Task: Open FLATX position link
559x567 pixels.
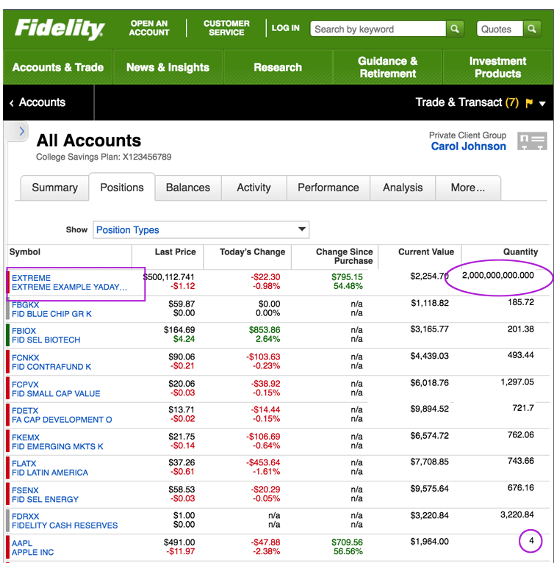Action: 24,464
